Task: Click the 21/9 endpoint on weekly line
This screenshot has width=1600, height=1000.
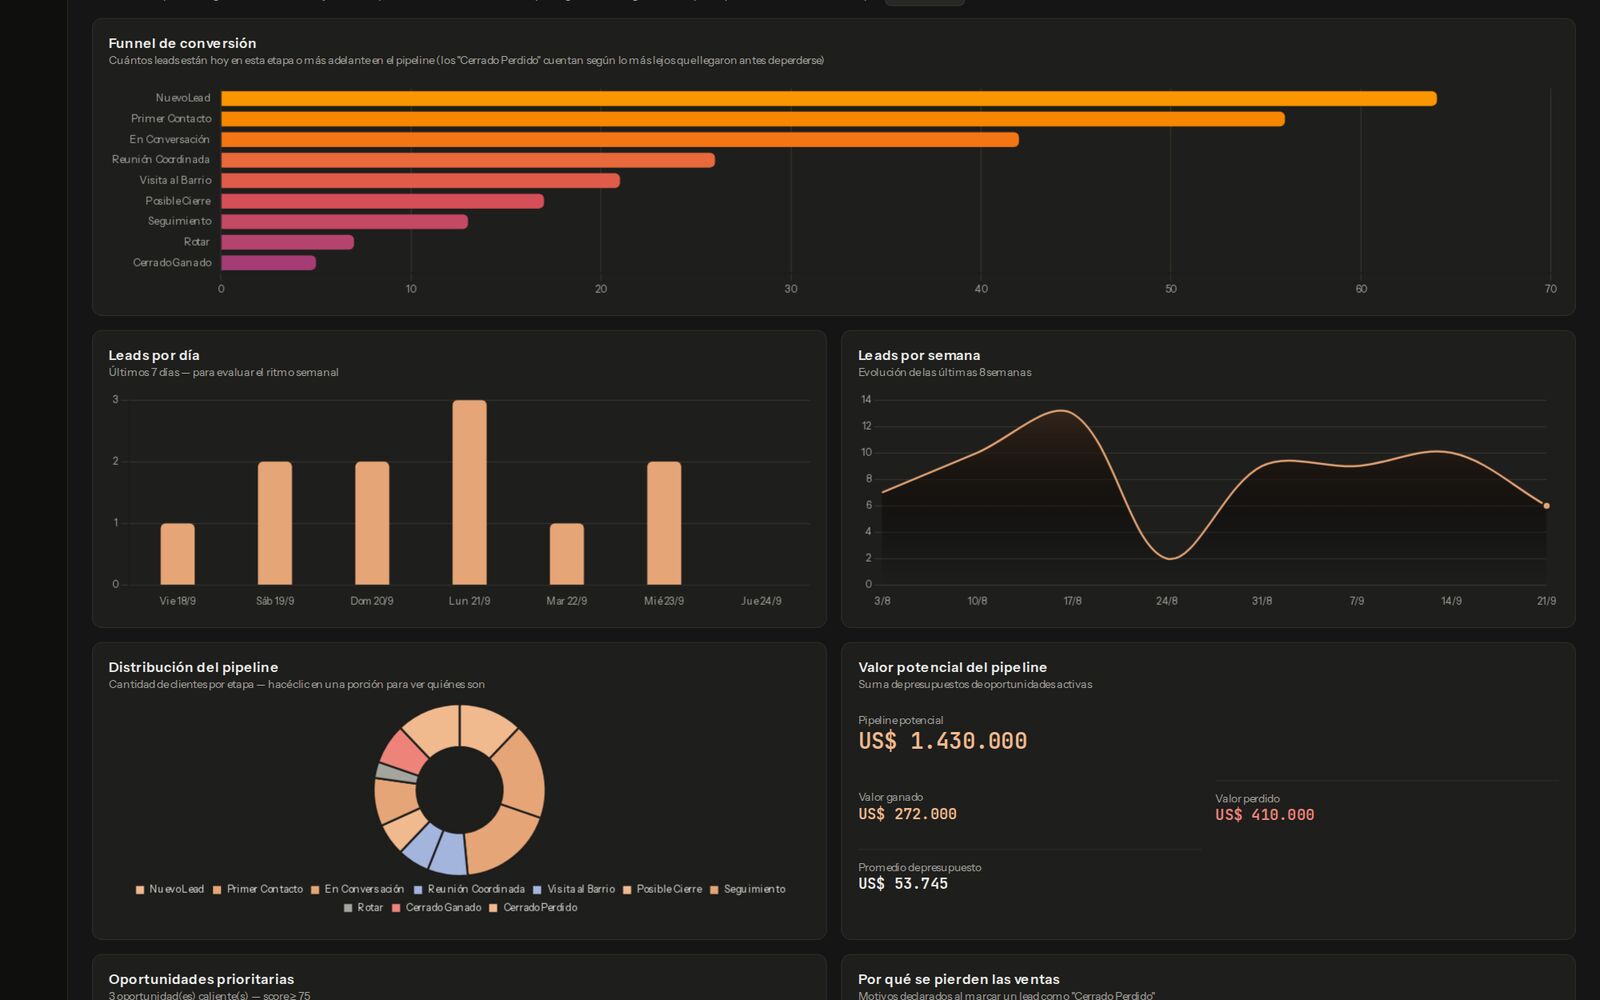Action: coord(1546,506)
